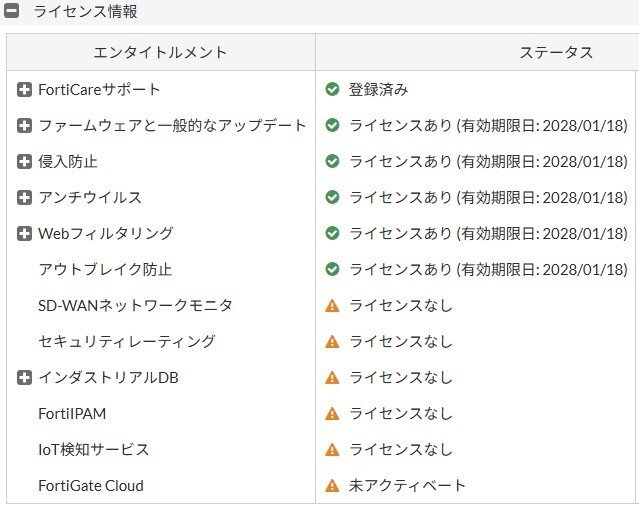Expand the Webフィルタリング row
The height and width of the screenshot is (505, 639).
coord(25,234)
